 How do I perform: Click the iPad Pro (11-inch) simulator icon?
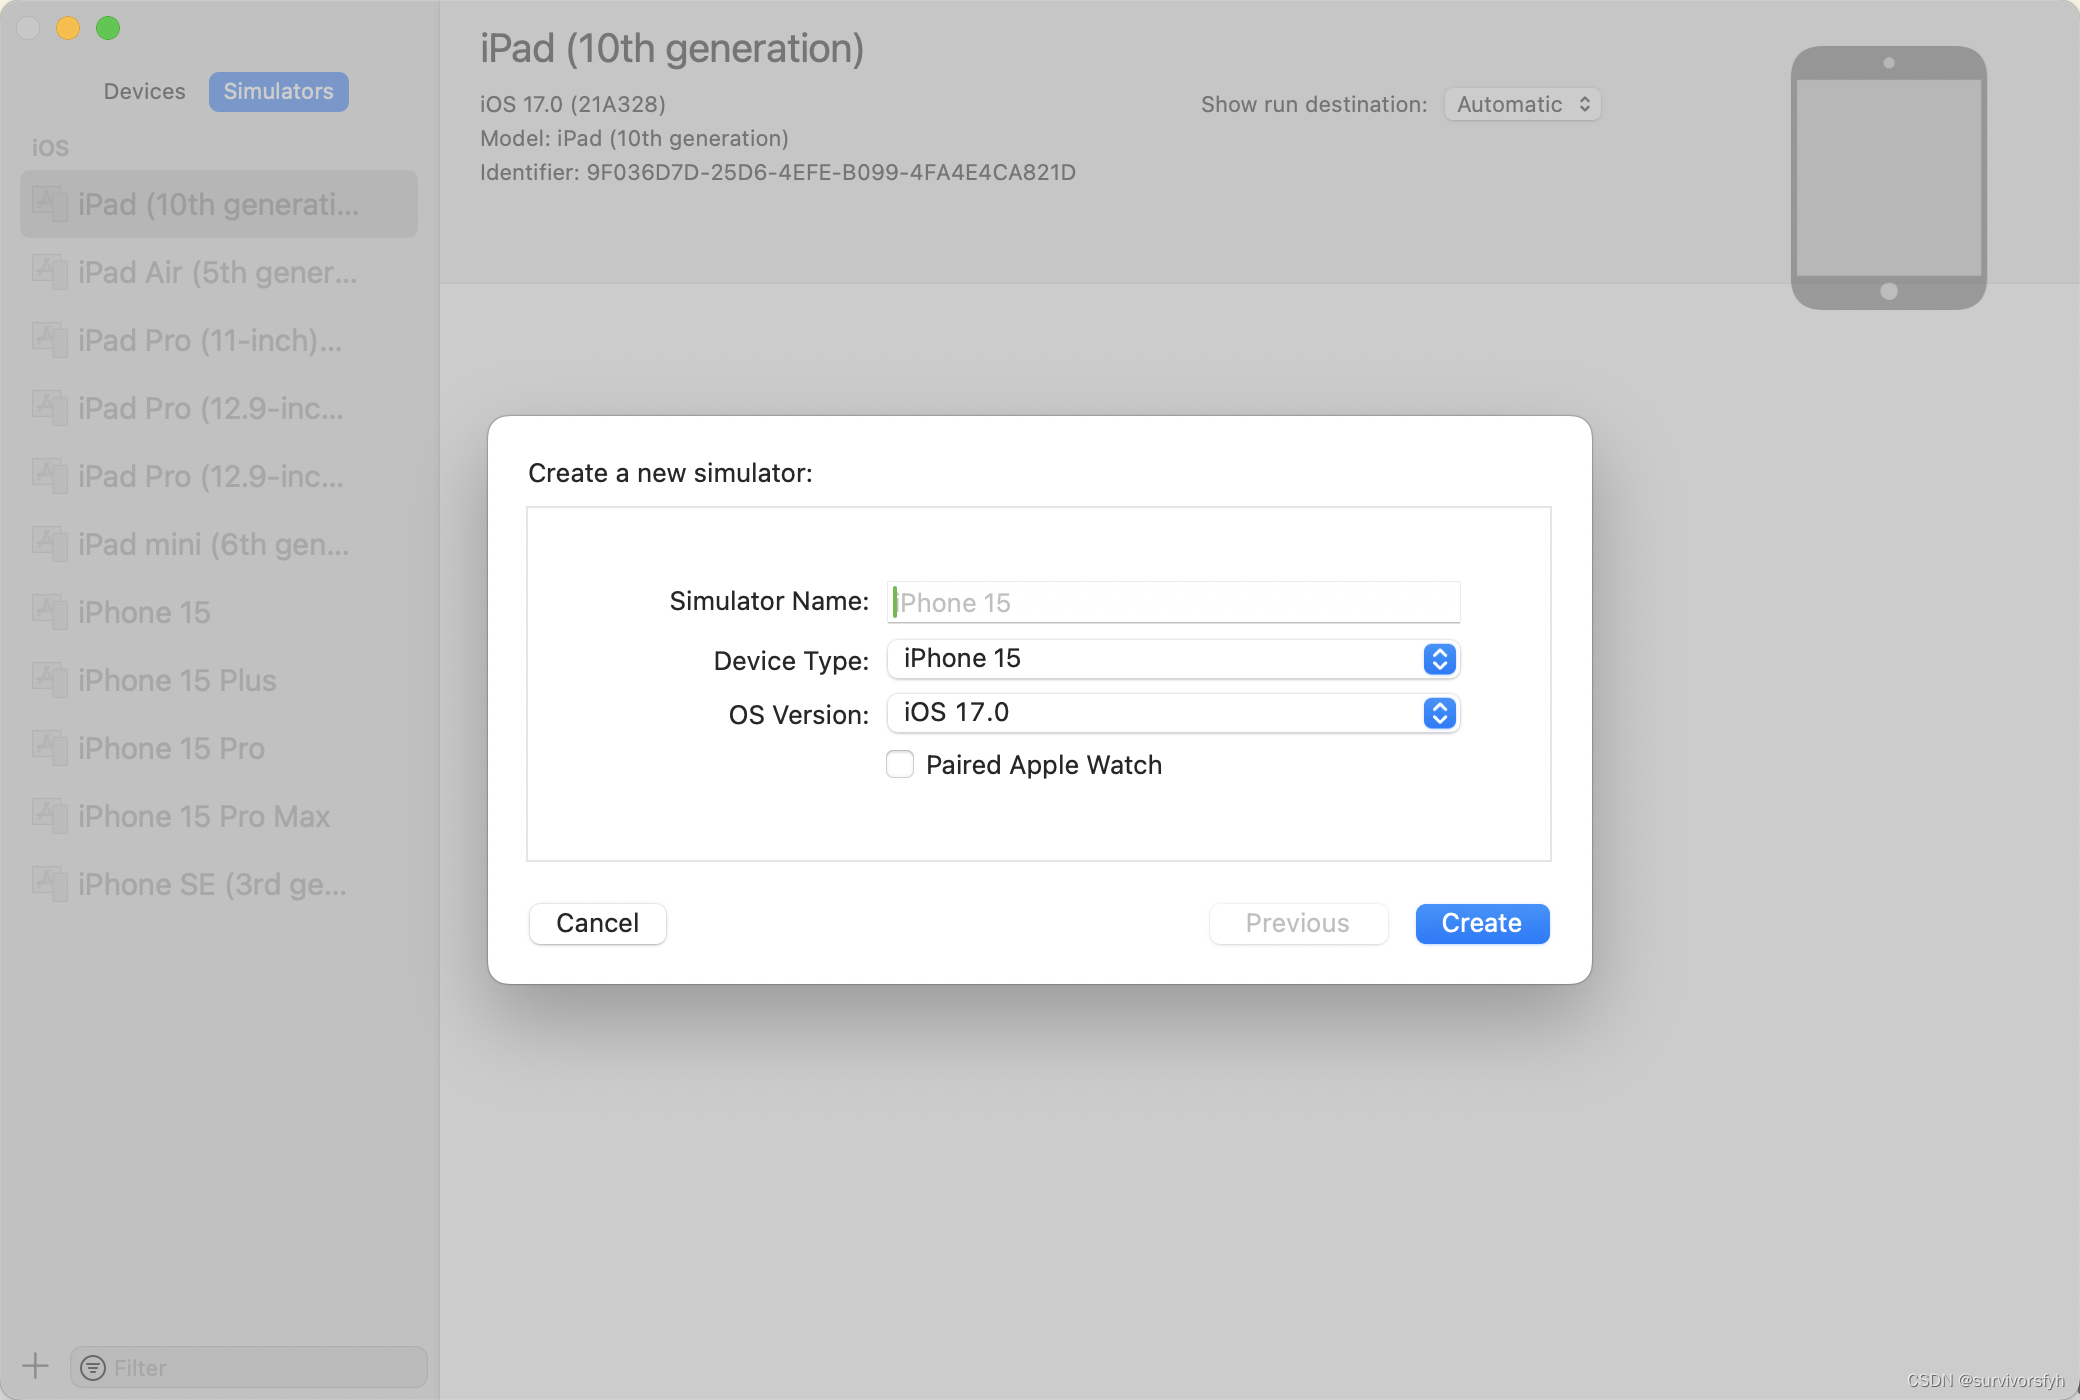coord(49,340)
